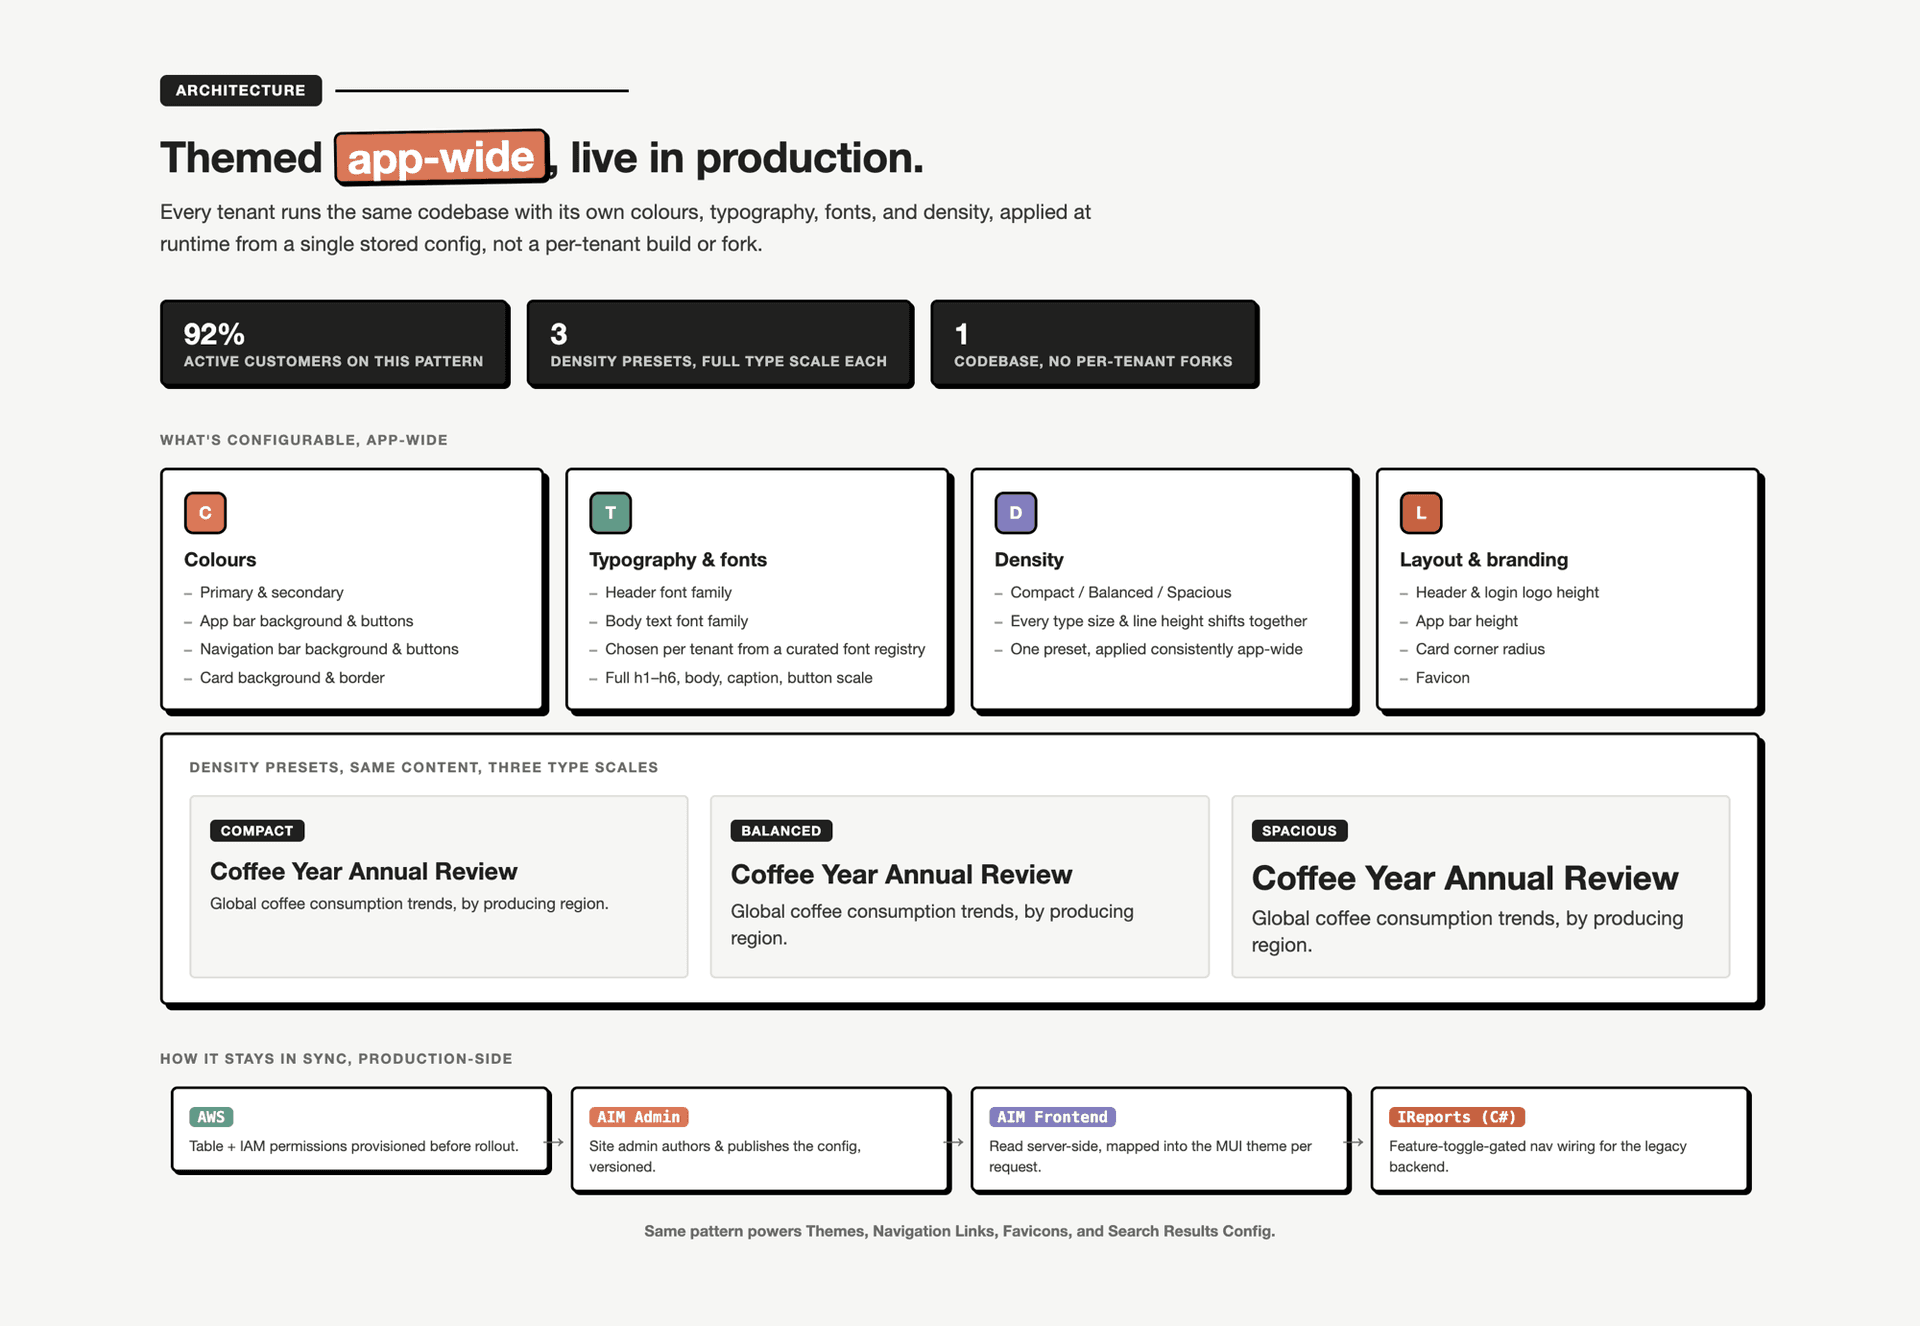The height and width of the screenshot is (1326, 1920).
Task: Click 'Card background & border' item
Action: point(292,678)
